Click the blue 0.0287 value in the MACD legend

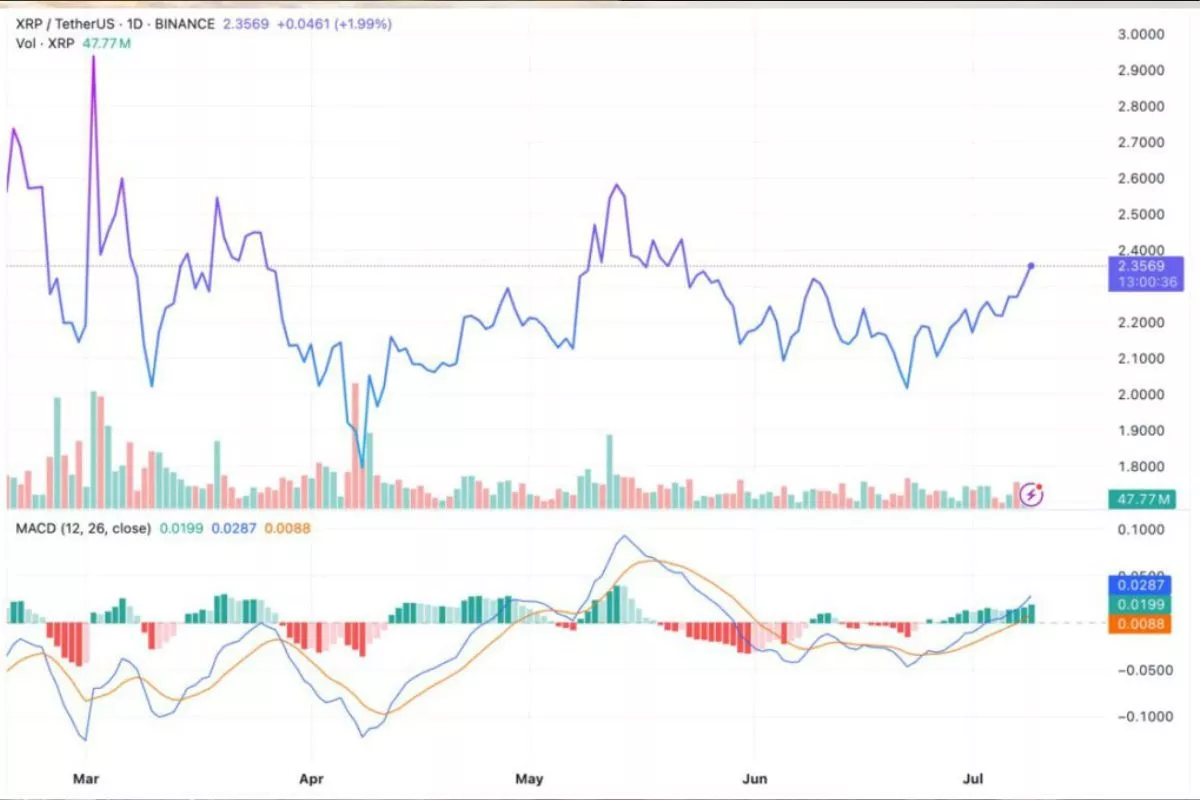coord(233,527)
